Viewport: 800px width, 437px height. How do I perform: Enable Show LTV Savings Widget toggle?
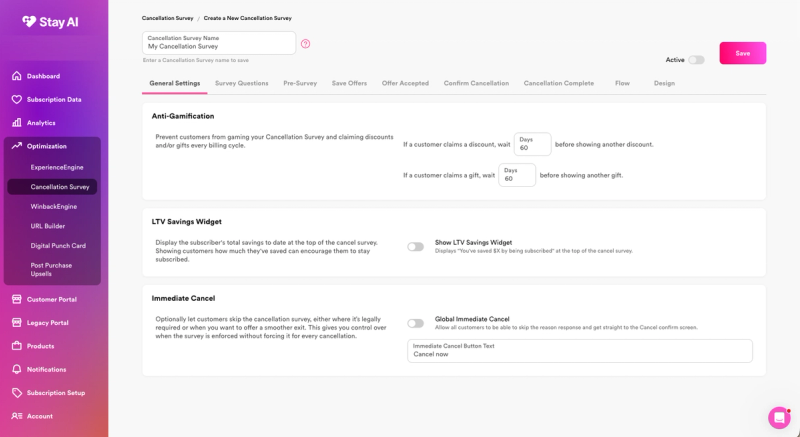click(x=415, y=247)
